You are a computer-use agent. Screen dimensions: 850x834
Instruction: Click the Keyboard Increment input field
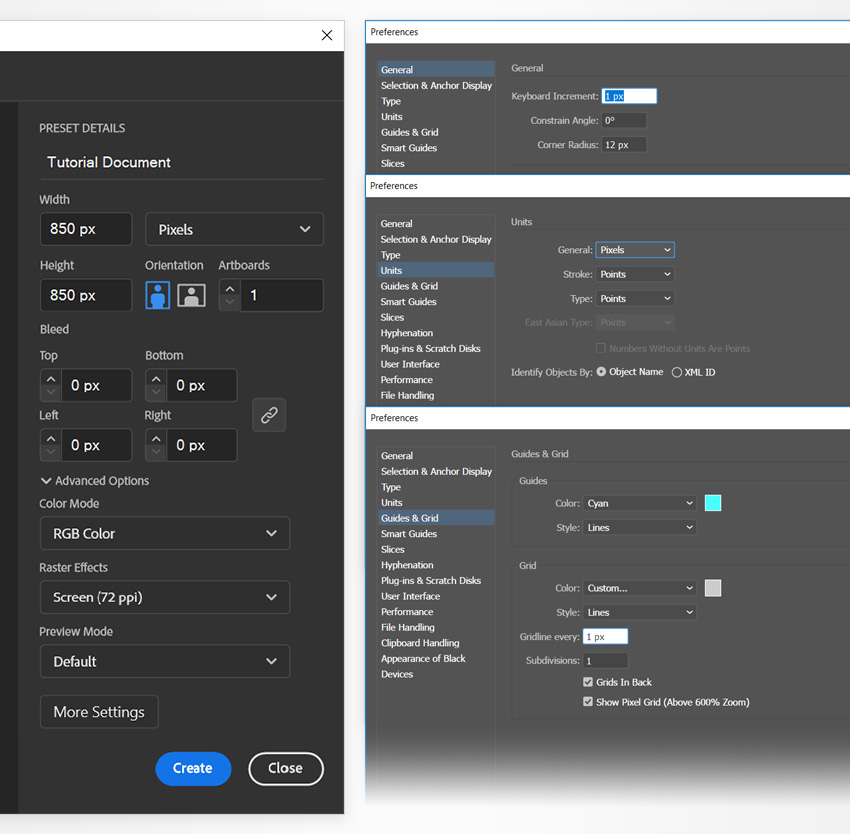pyautogui.click(x=629, y=95)
